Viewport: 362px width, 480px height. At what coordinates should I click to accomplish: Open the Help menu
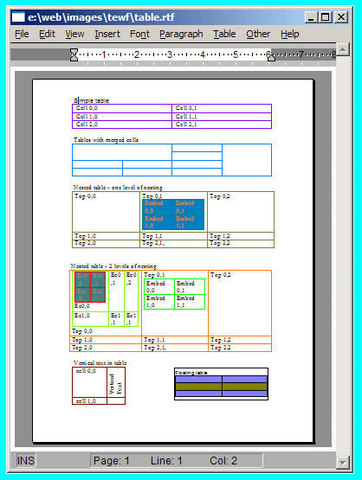pos(290,34)
